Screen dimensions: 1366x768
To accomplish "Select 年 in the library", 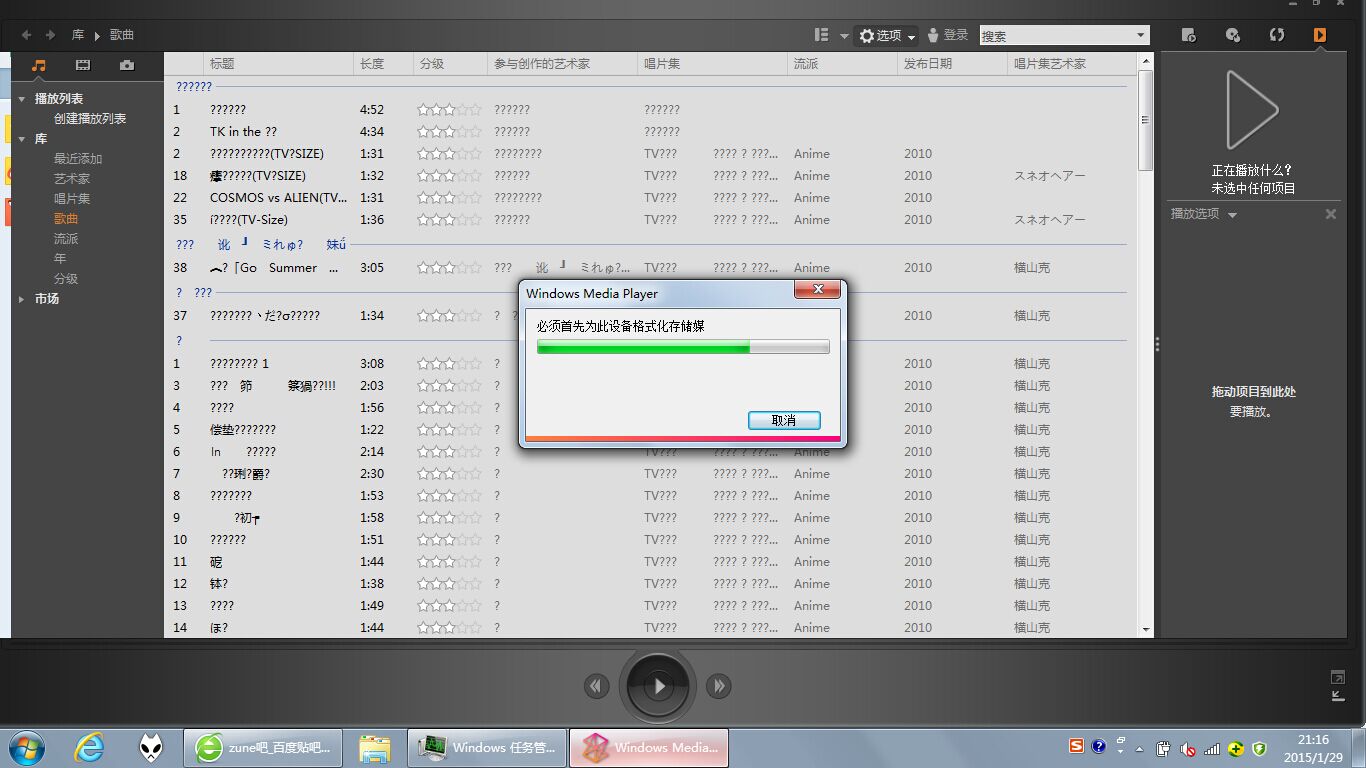I will pos(60,259).
